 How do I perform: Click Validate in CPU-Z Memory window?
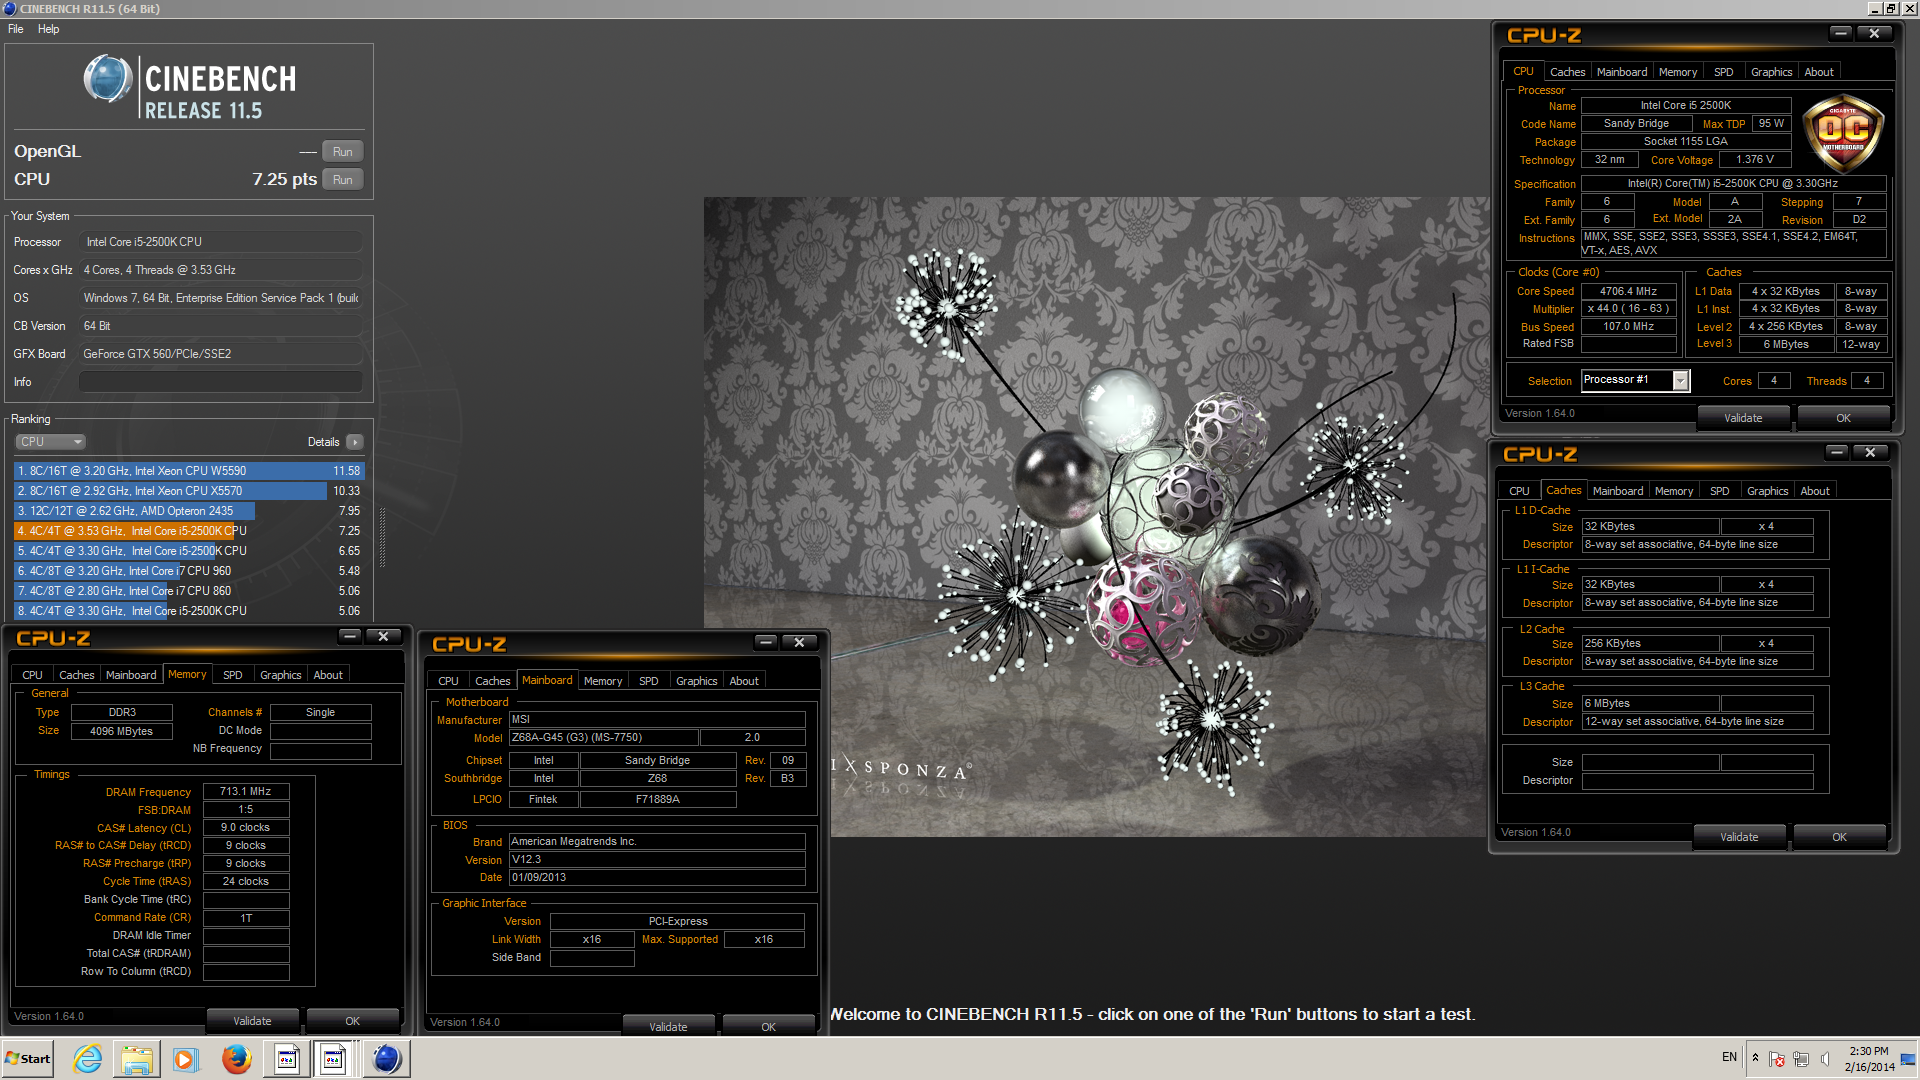[252, 1021]
